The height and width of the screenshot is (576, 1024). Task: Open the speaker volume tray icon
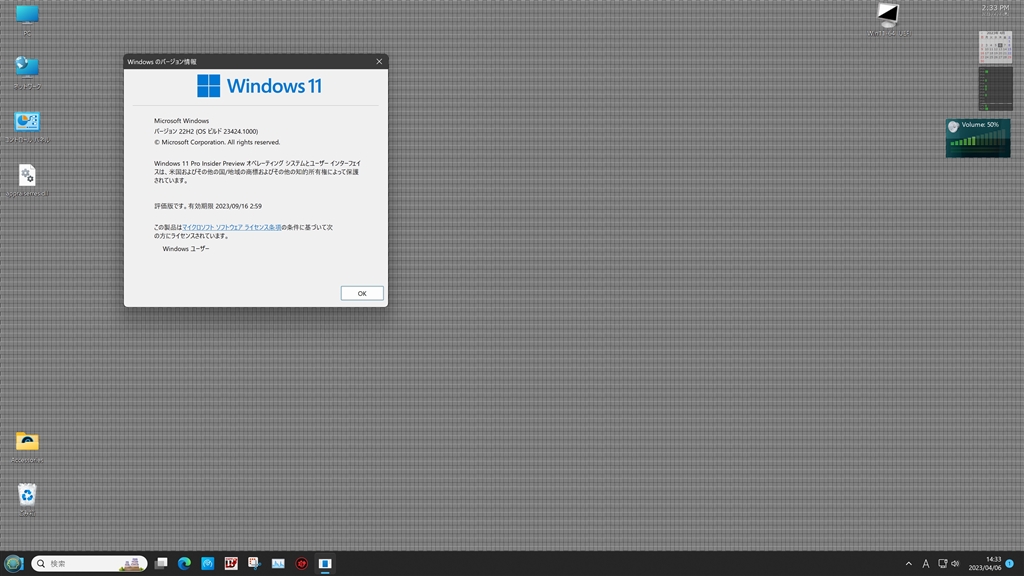(x=955, y=564)
